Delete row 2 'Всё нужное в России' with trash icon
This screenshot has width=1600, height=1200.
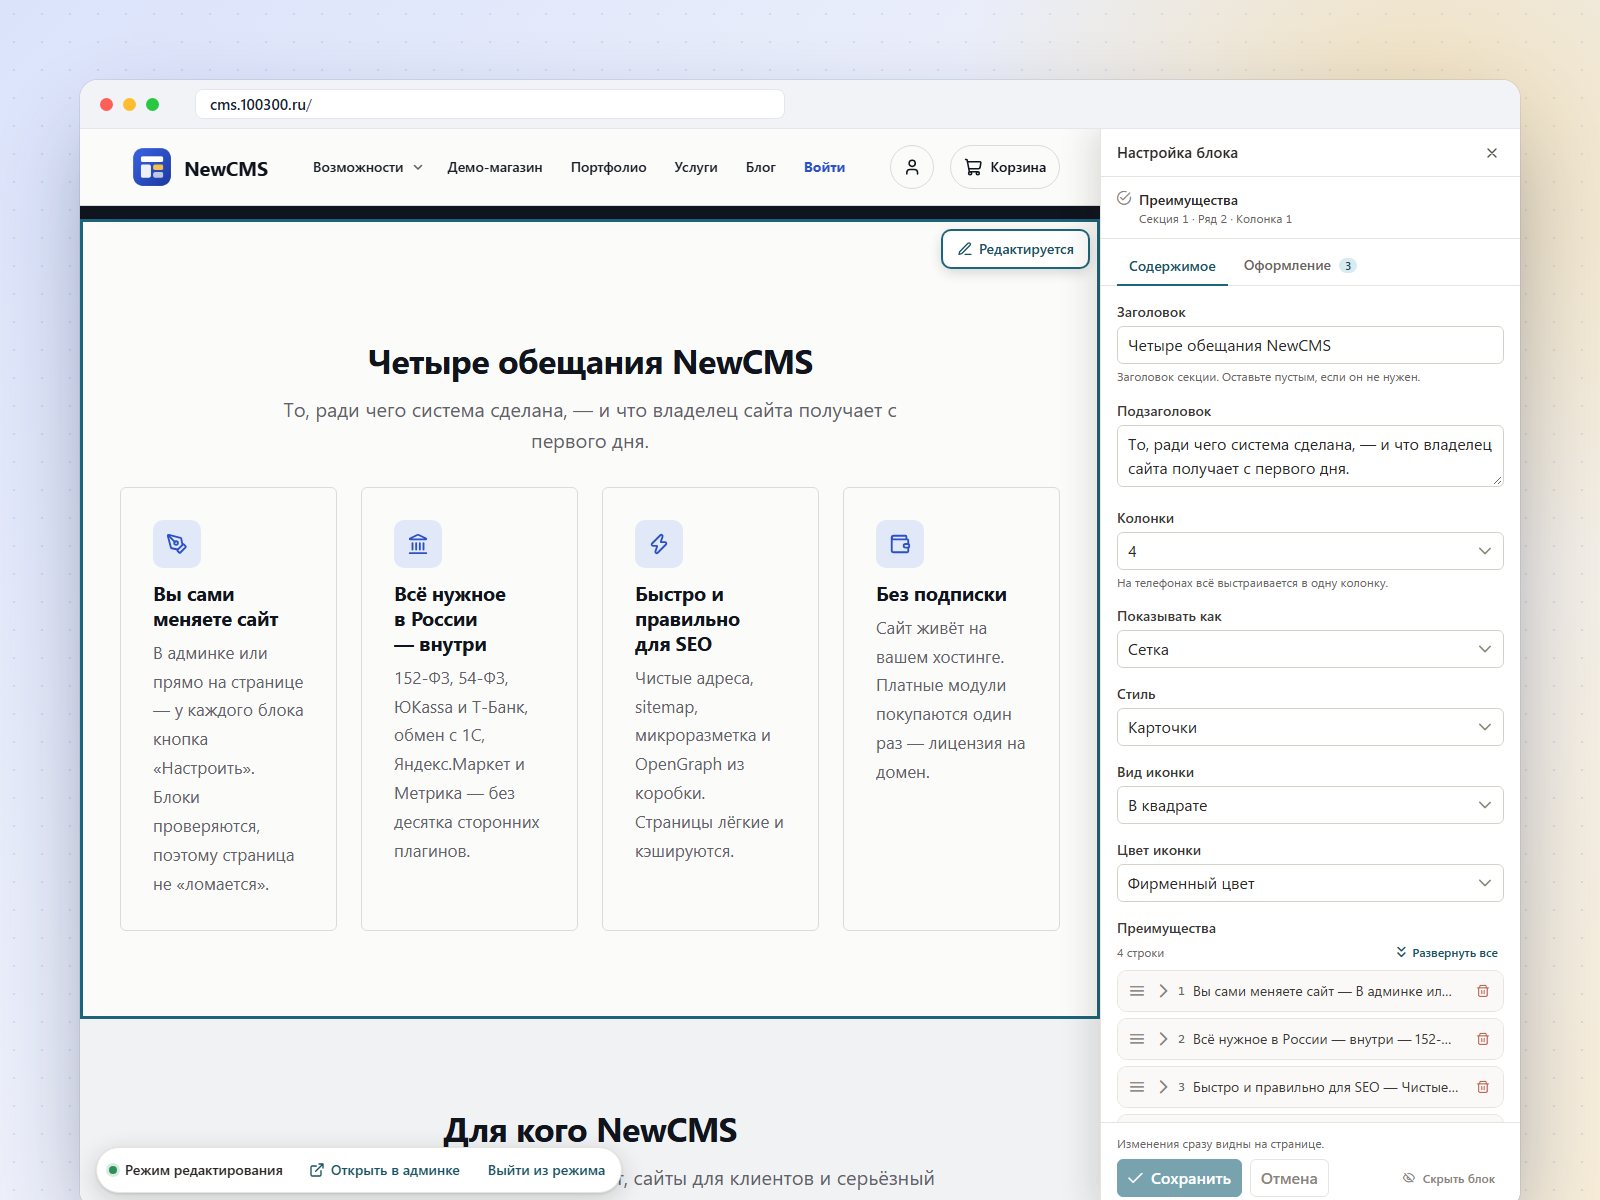pyautogui.click(x=1483, y=1039)
